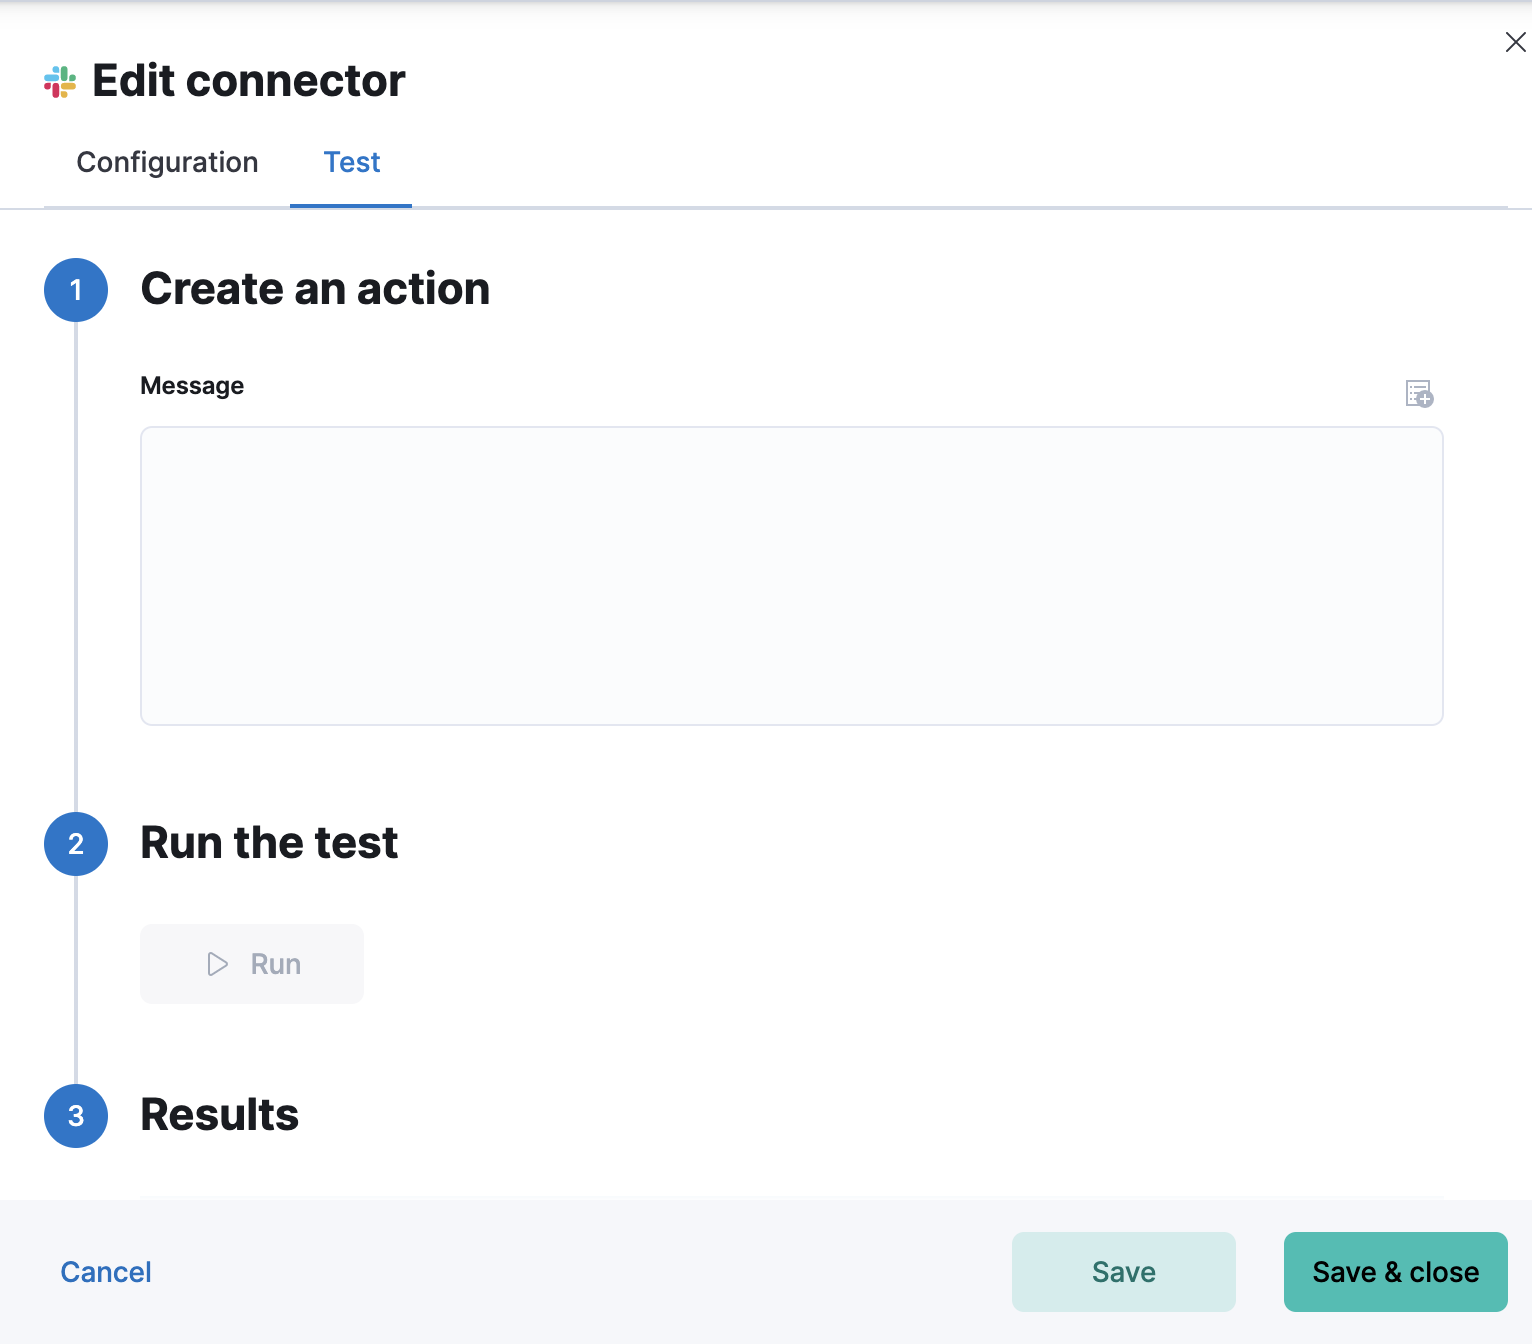Click the Create an action heading
Image resolution: width=1532 pixels, height=1344 pixels.
tap(316, 289)
